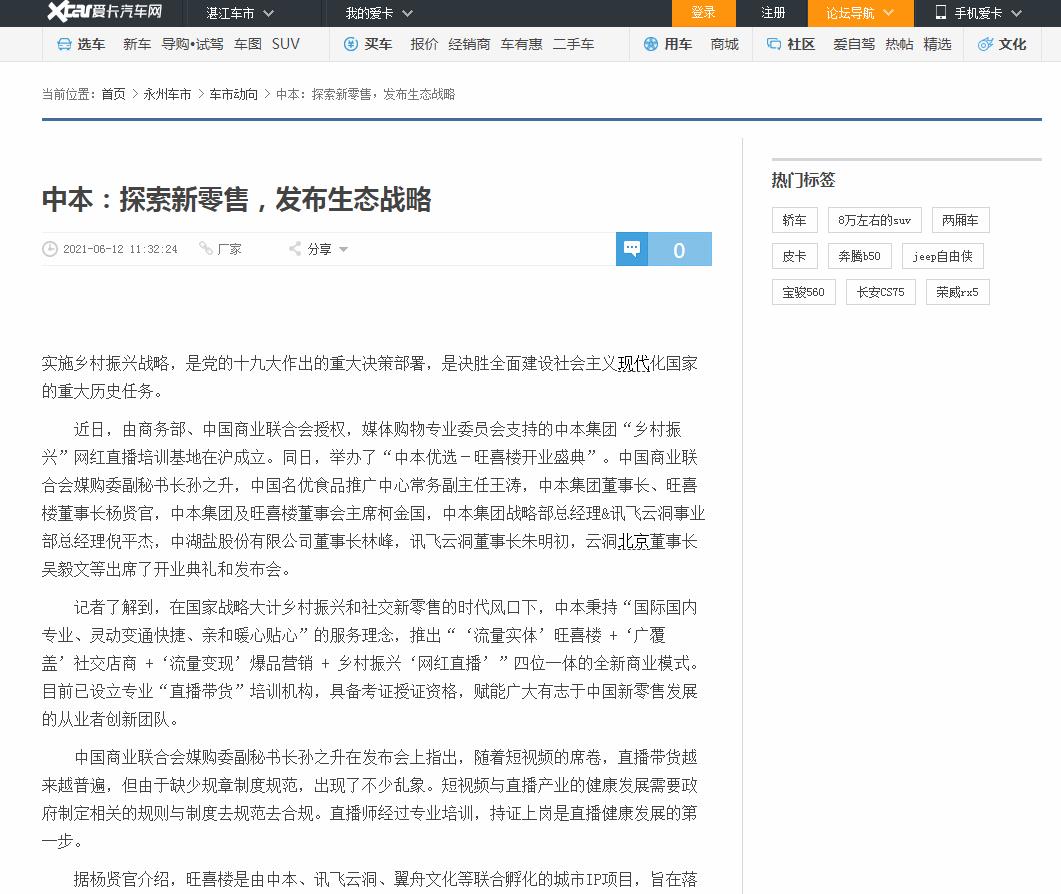Go to 商城 in navigation

[724, 44]
